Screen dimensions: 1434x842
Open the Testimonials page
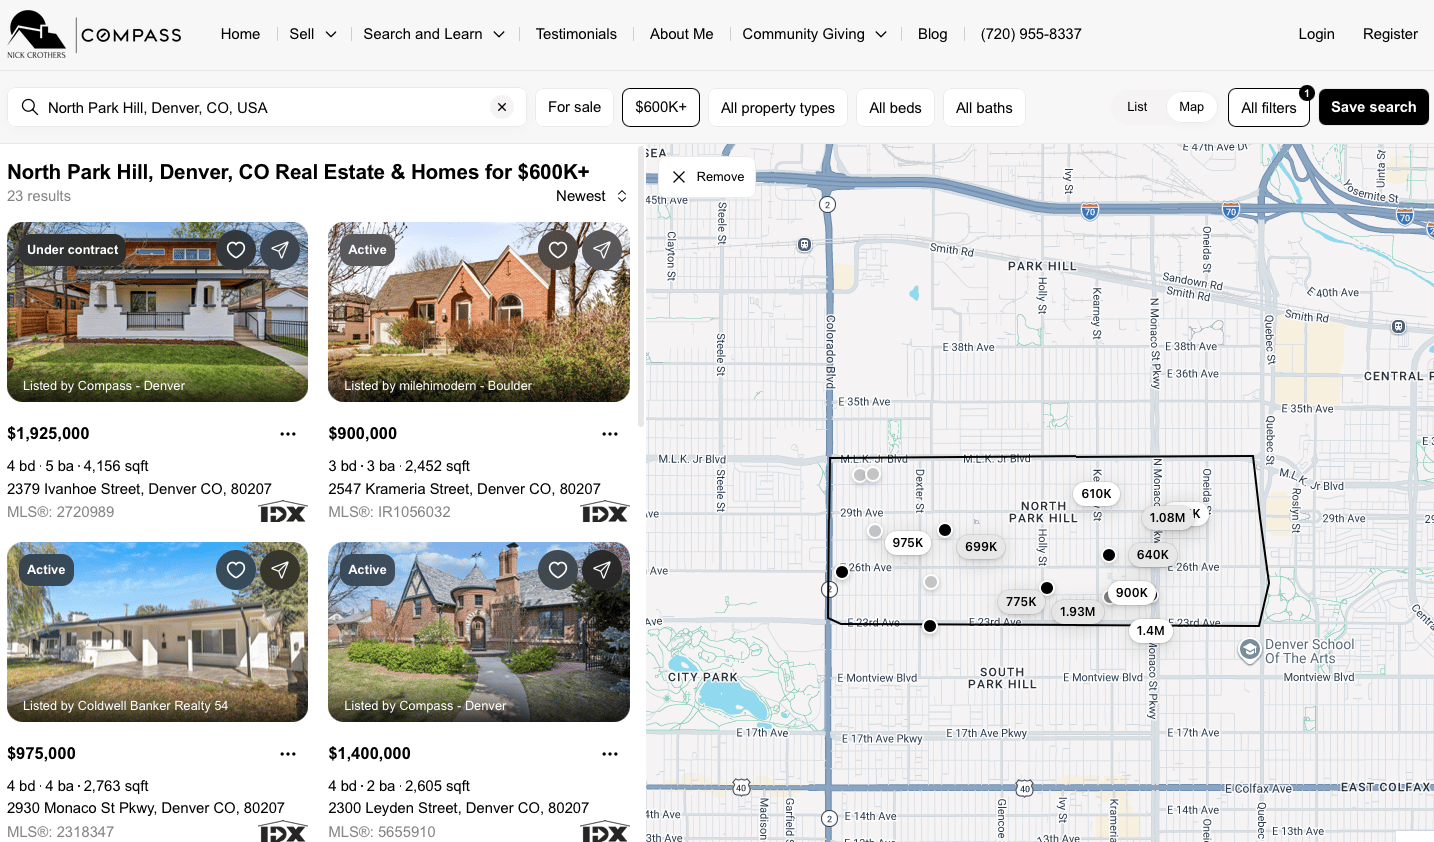coord(576,34)
